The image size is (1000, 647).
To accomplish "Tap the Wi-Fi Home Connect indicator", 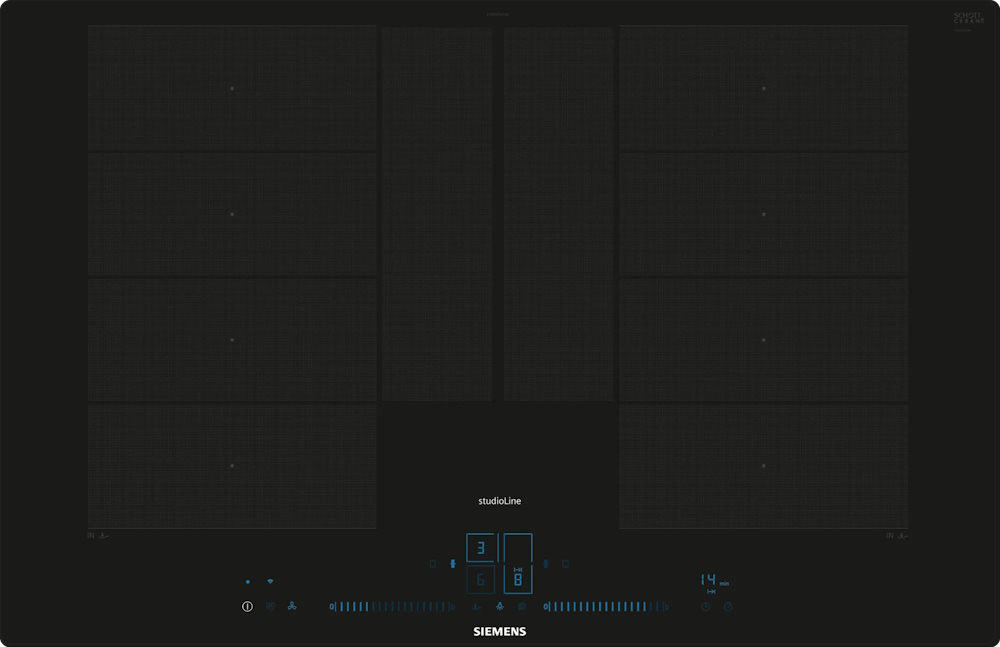I will coord(270,581).
